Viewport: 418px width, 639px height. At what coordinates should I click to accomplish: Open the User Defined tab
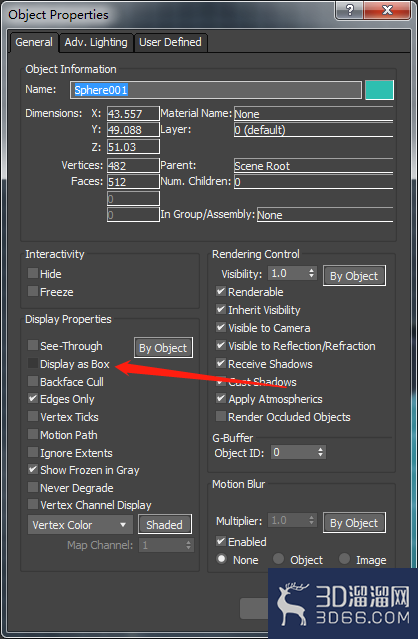pos(170,42)
